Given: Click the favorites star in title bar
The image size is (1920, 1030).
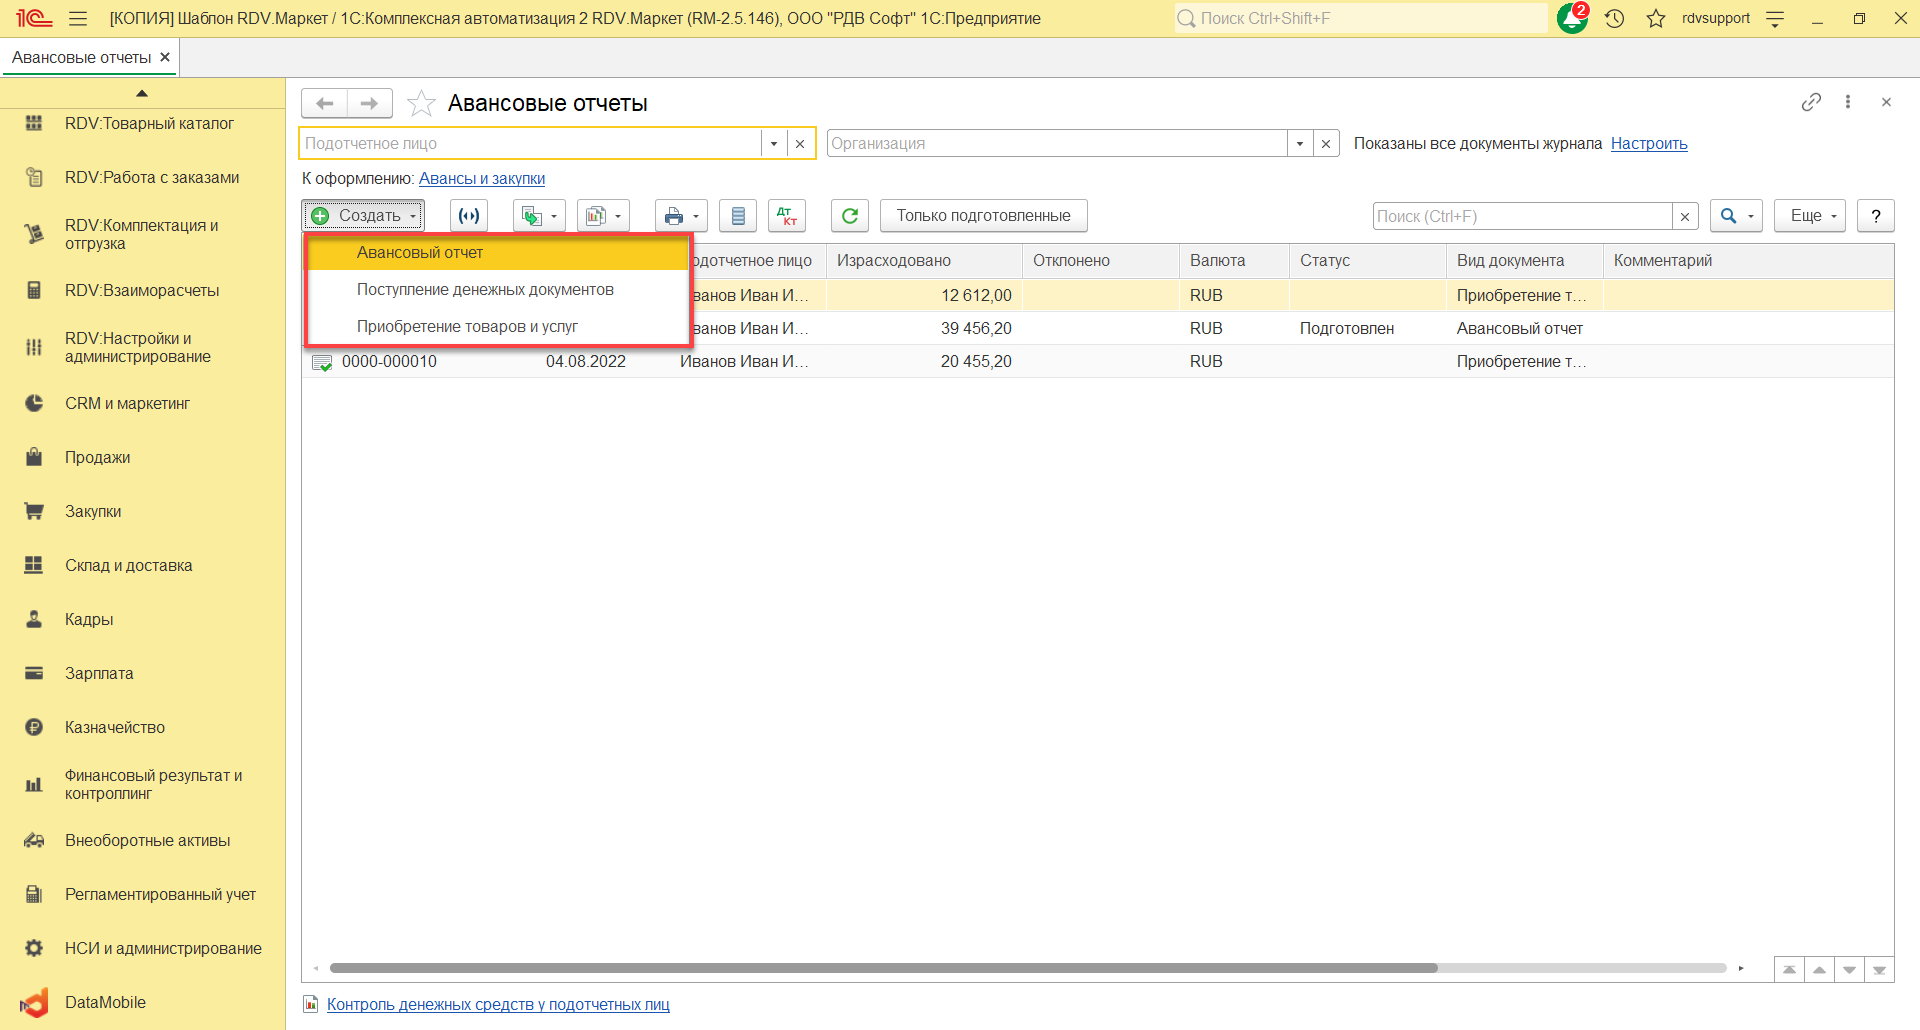Looking at the screenshot, I should [x=1656, y=19].
